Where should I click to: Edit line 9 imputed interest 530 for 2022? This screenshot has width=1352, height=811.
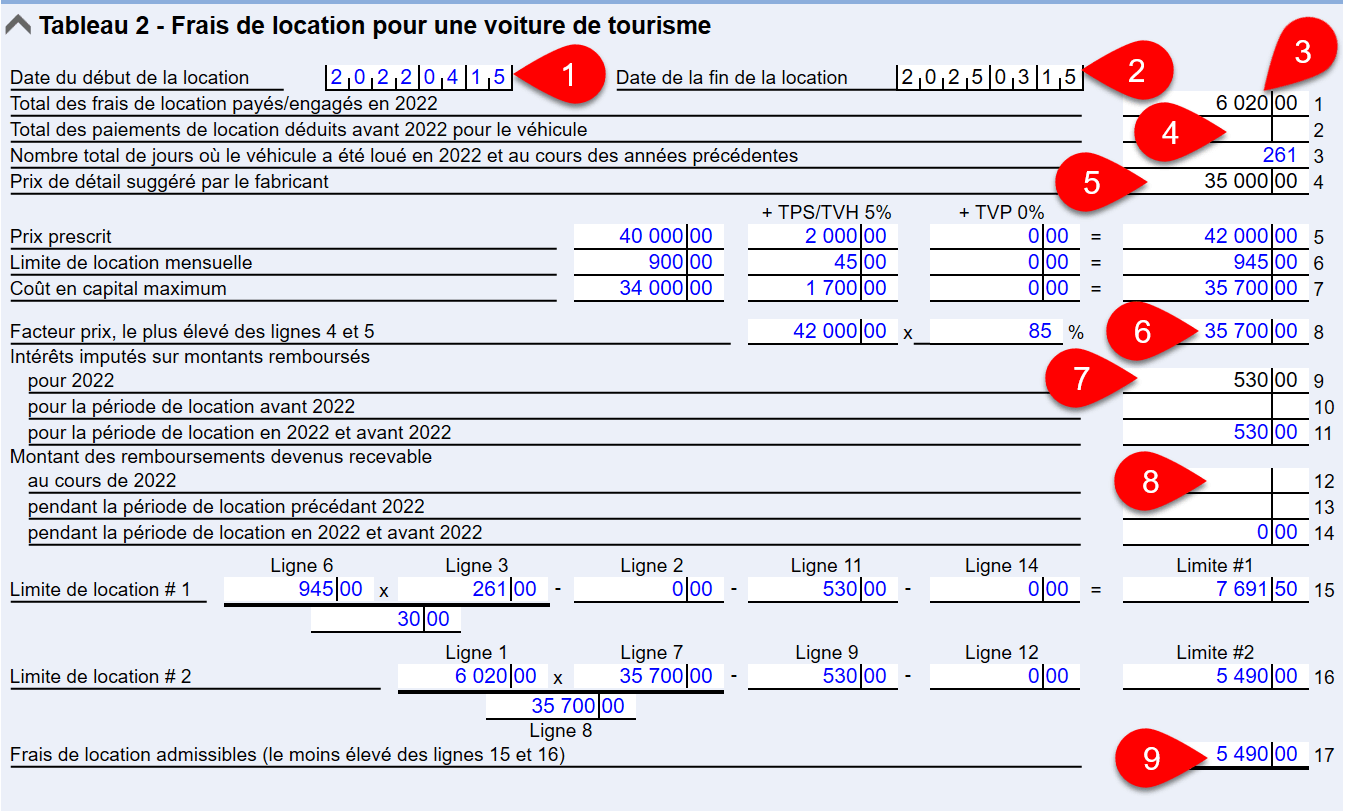coord(1215,380)
